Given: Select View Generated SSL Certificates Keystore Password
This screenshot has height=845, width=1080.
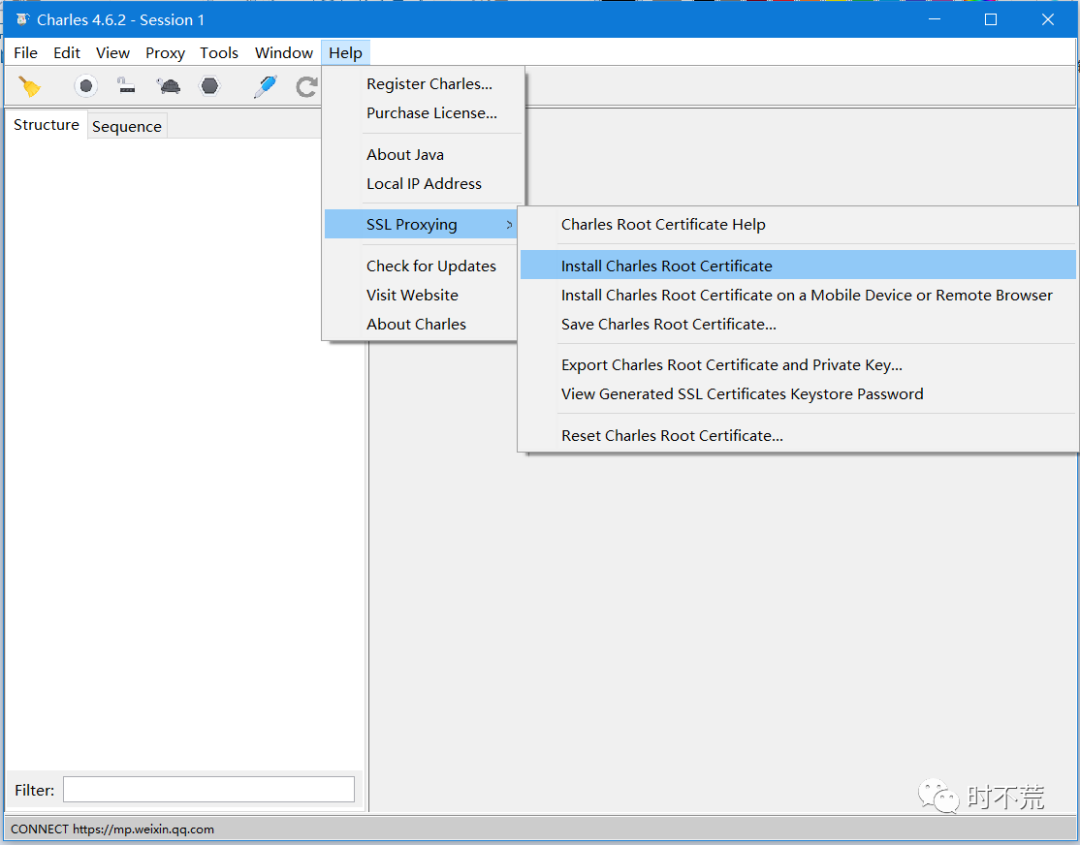Looking at the screenshot, I should pos(798,394).
